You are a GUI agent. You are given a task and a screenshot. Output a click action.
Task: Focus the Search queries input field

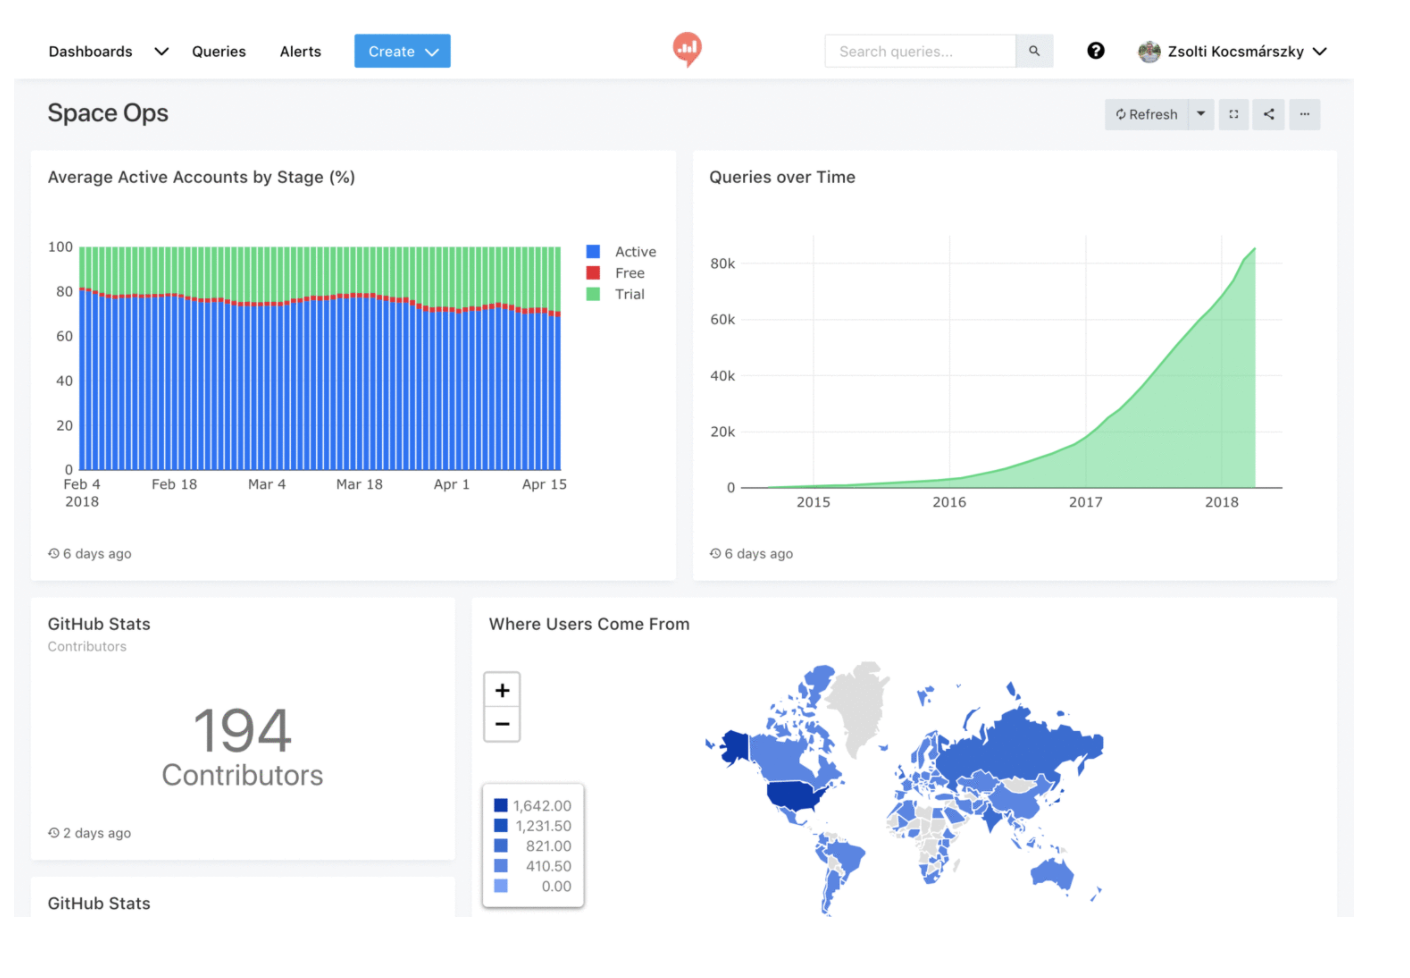pos(920,51)
